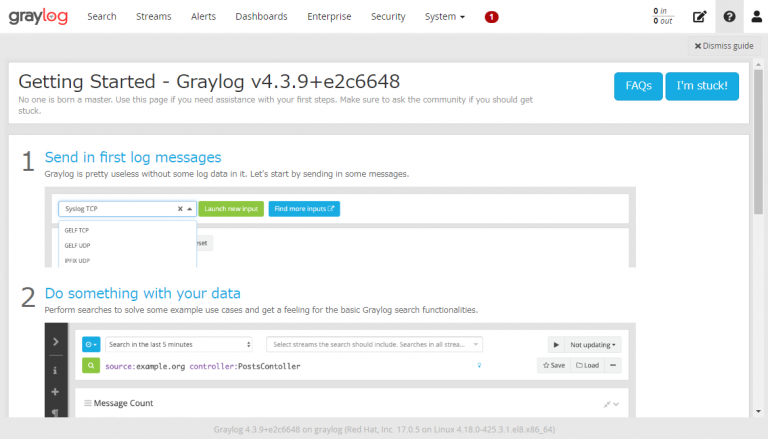Open the user profile icon
This screenshot has height=439, width=768.
tap(757, 17)
